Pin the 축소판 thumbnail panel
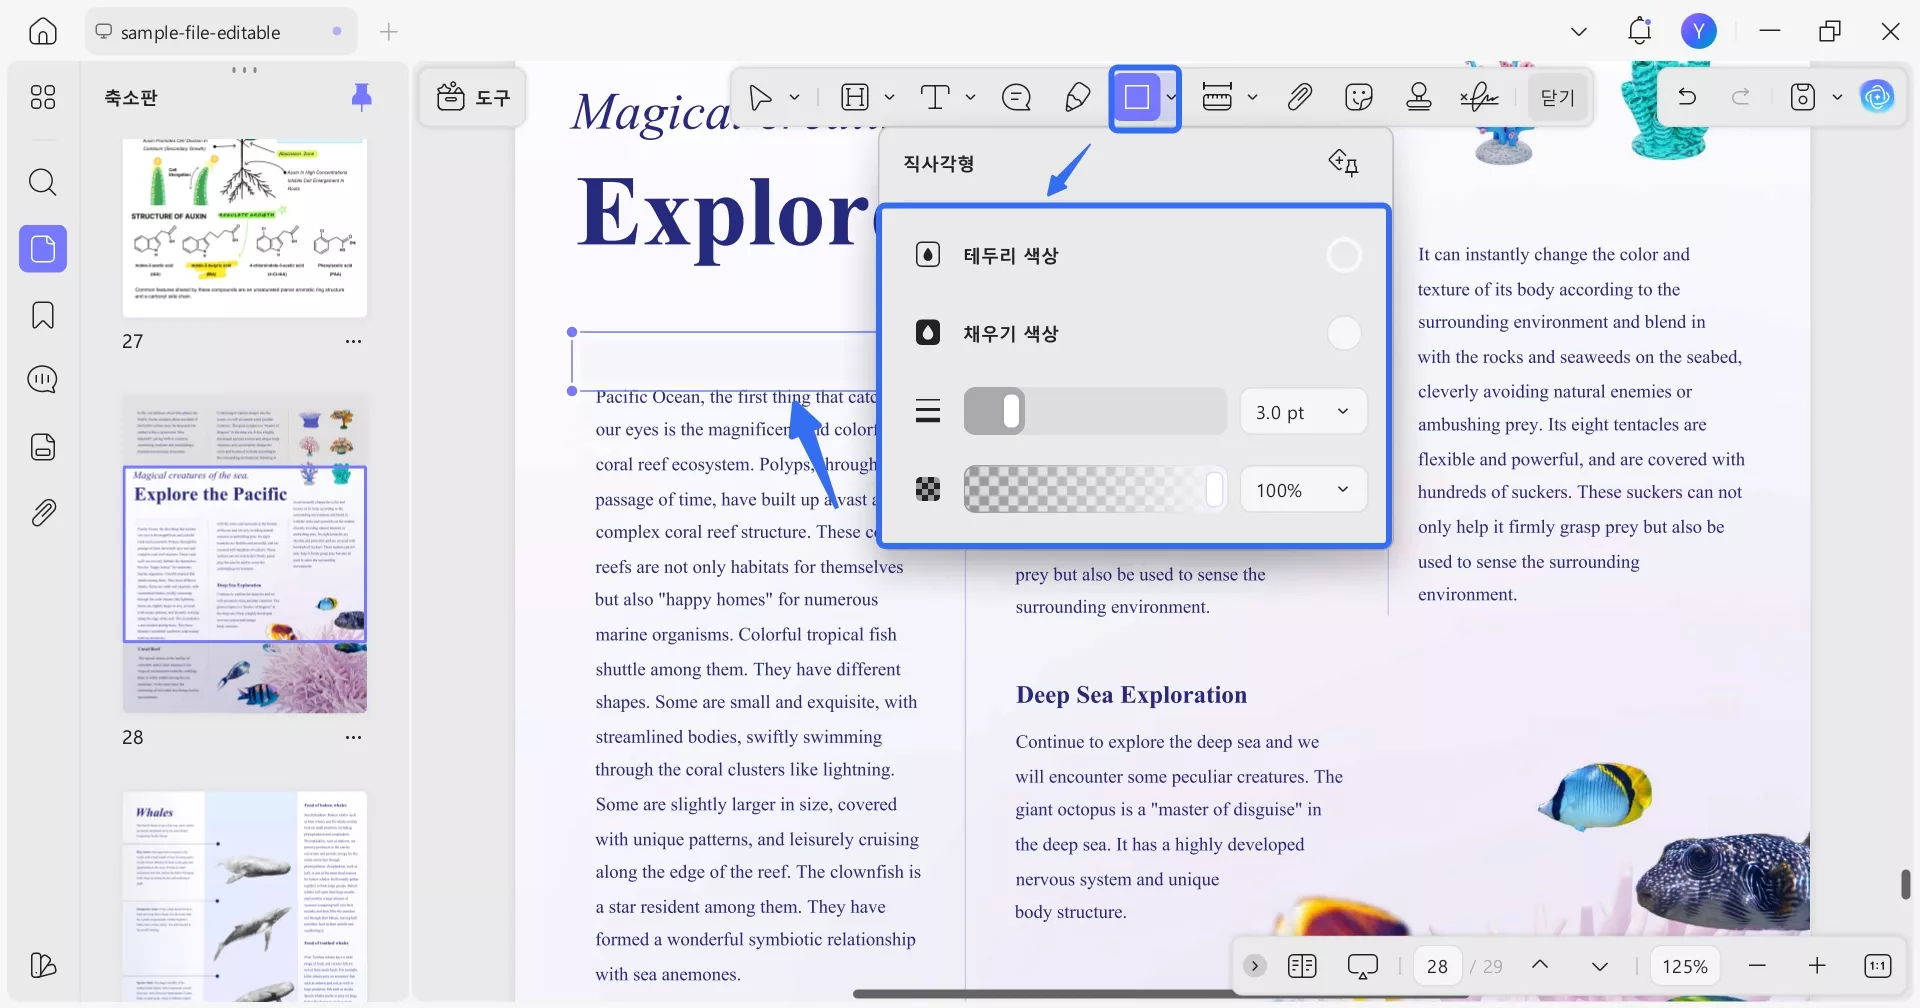The width and height of the screenshot is (1920, 1008). coord(362,97)
